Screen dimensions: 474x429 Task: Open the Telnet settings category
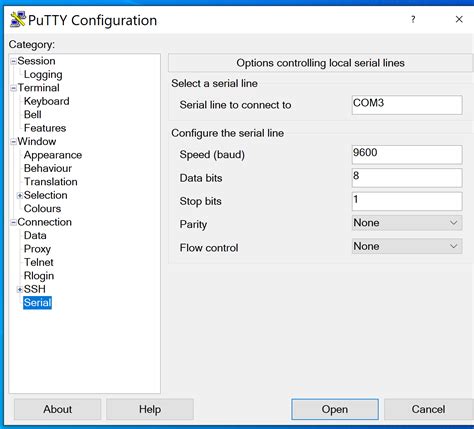pyautogui.click(x=39, y=262)
